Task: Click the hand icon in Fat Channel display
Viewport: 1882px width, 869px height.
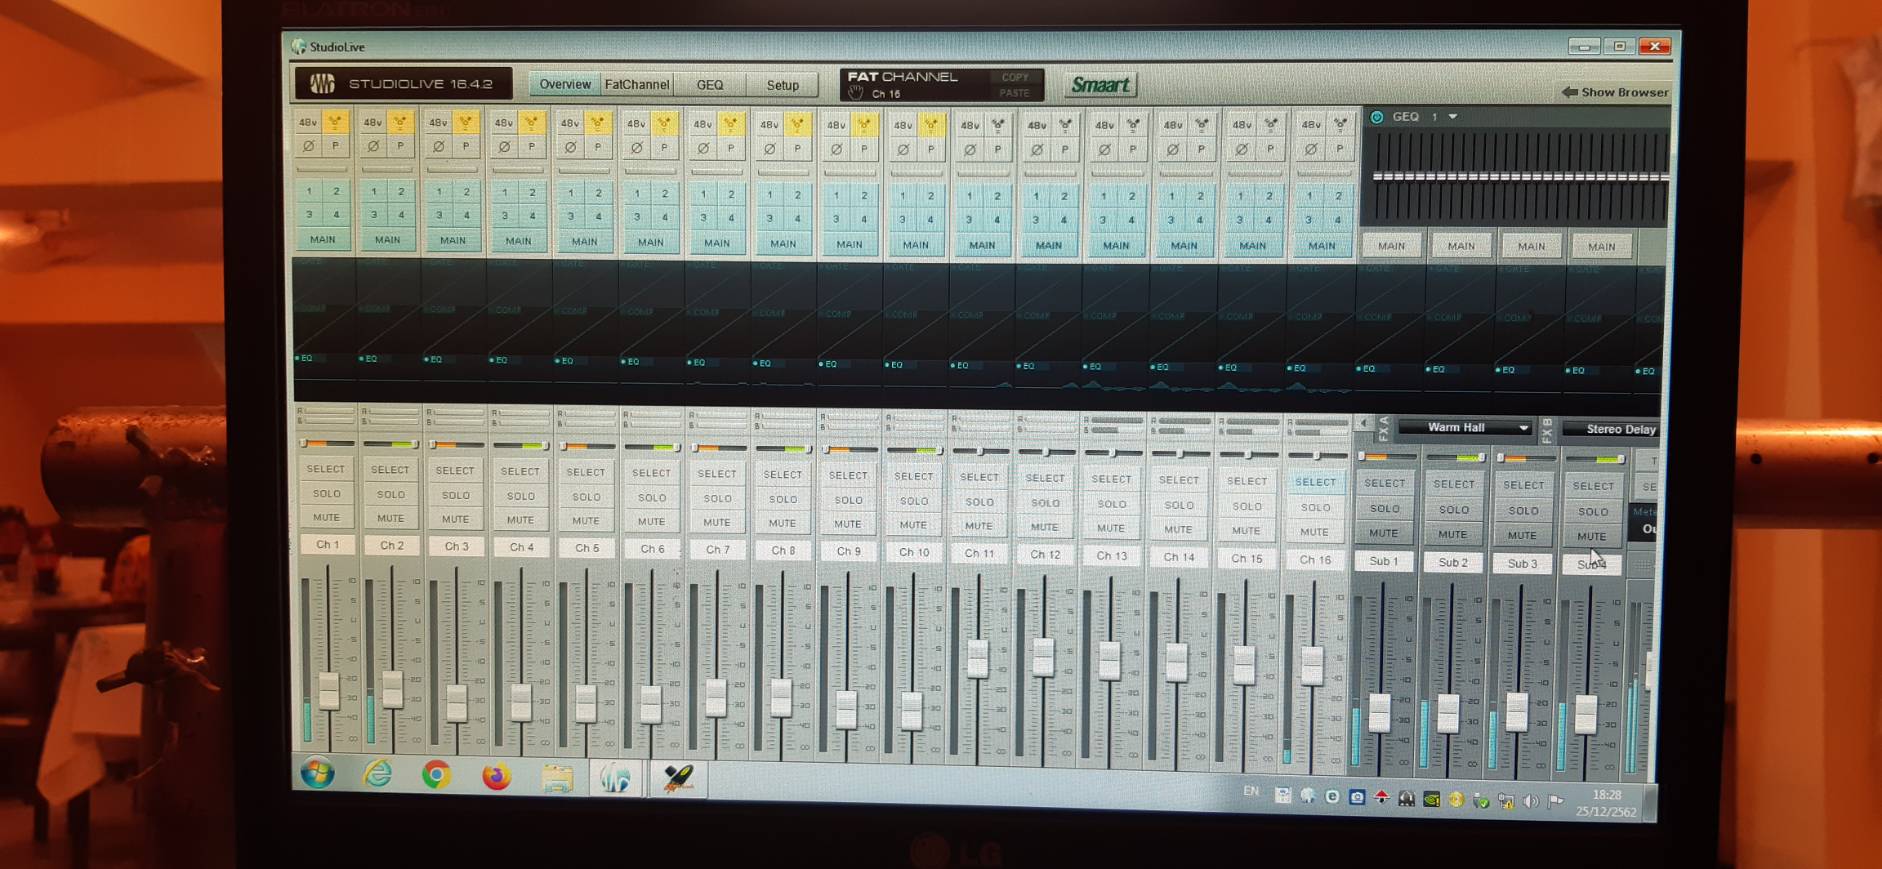Action: (856, 93)
